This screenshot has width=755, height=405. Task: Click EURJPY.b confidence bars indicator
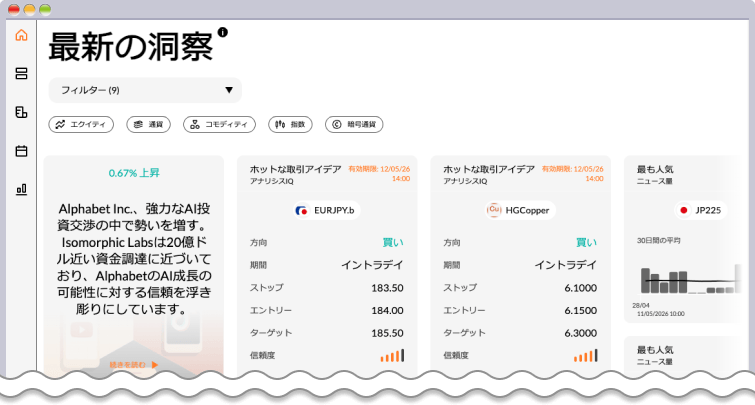(392, 355)
